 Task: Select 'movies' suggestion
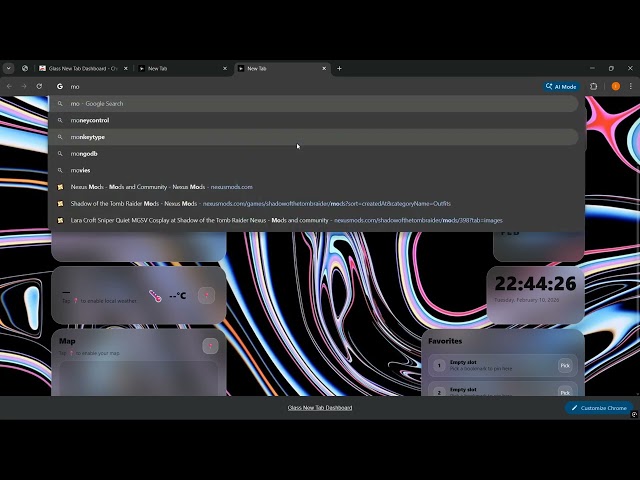click(313, 171)
